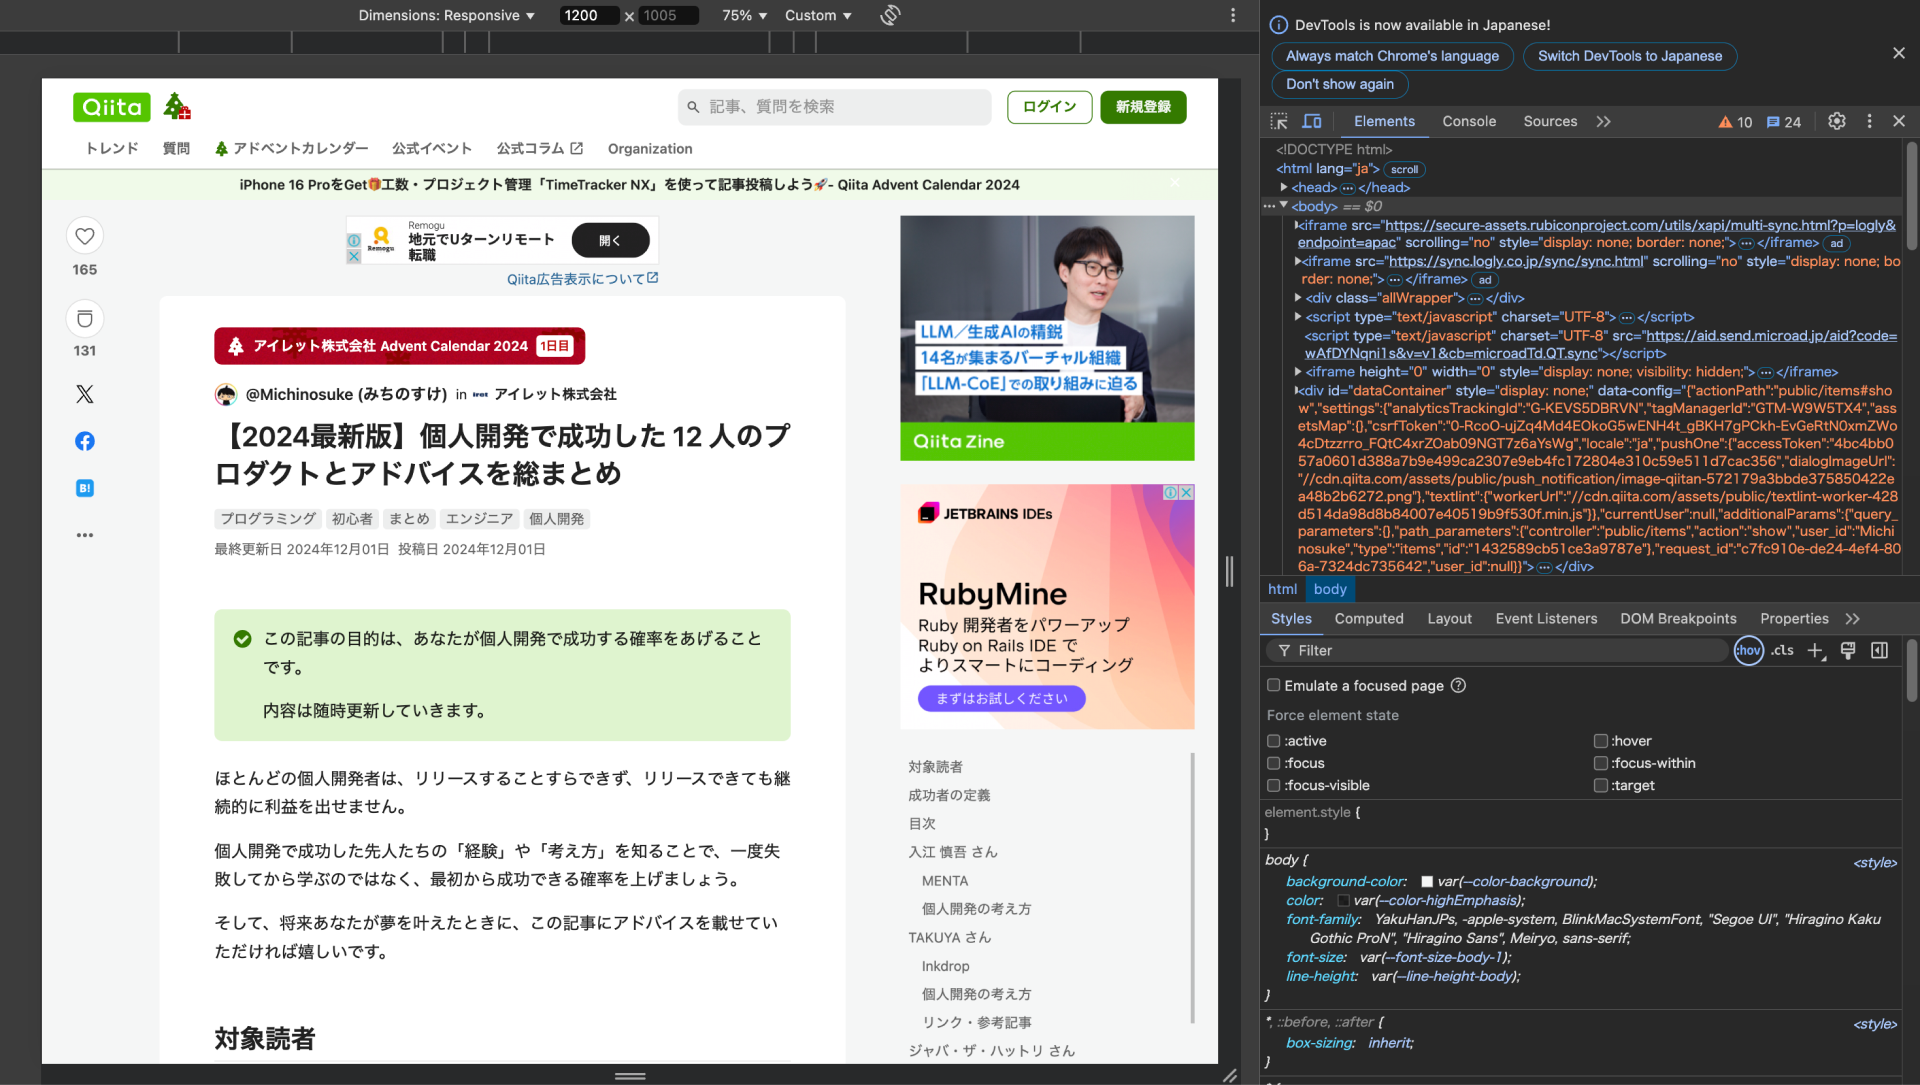Click the Switch DevTools to Japanese button

coord(1629,56)
